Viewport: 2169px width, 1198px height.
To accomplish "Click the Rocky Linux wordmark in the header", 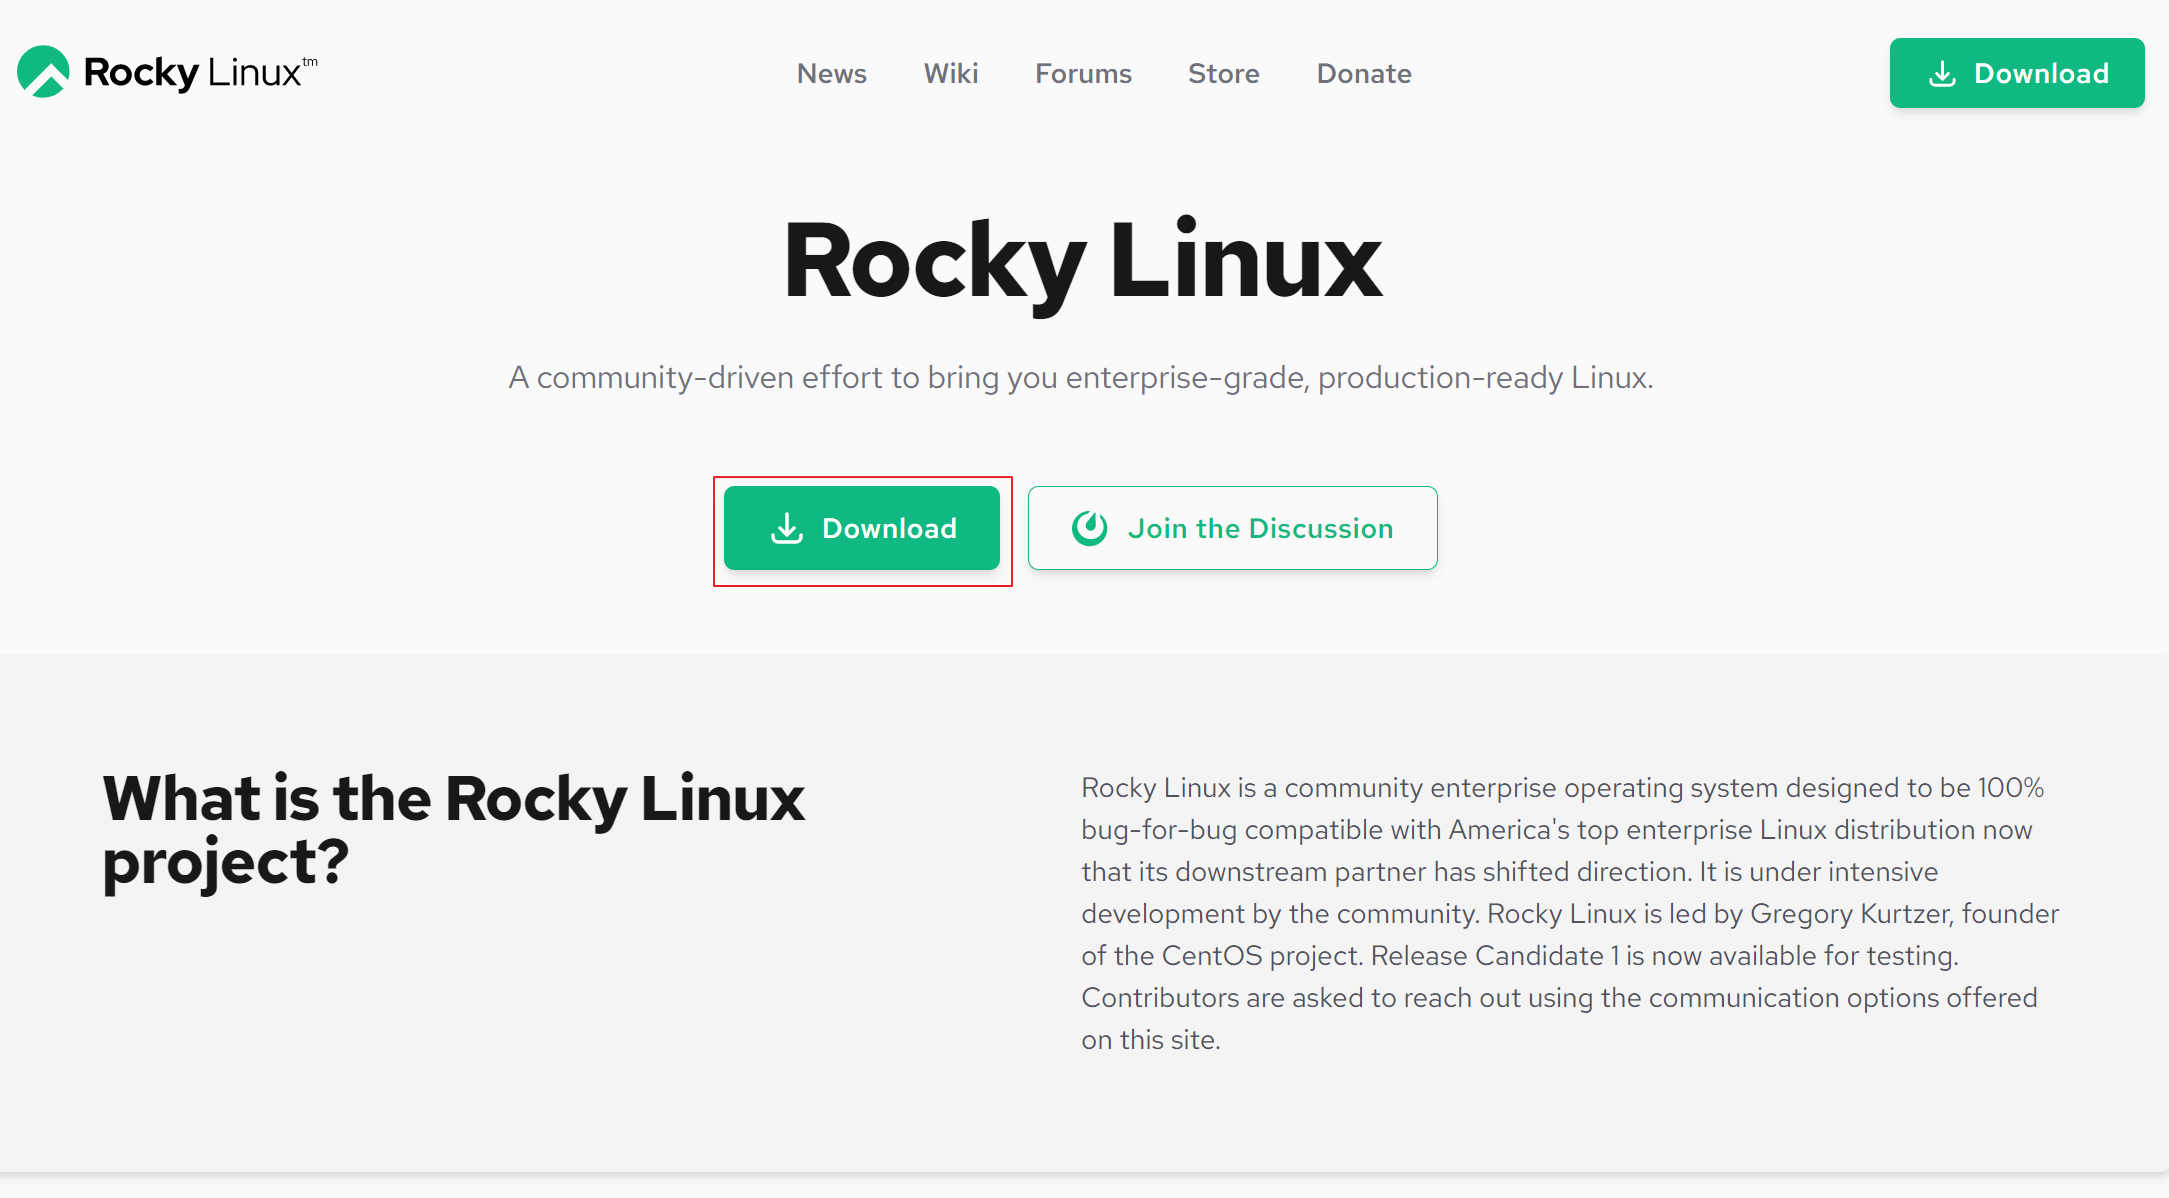I will (192, 73).
